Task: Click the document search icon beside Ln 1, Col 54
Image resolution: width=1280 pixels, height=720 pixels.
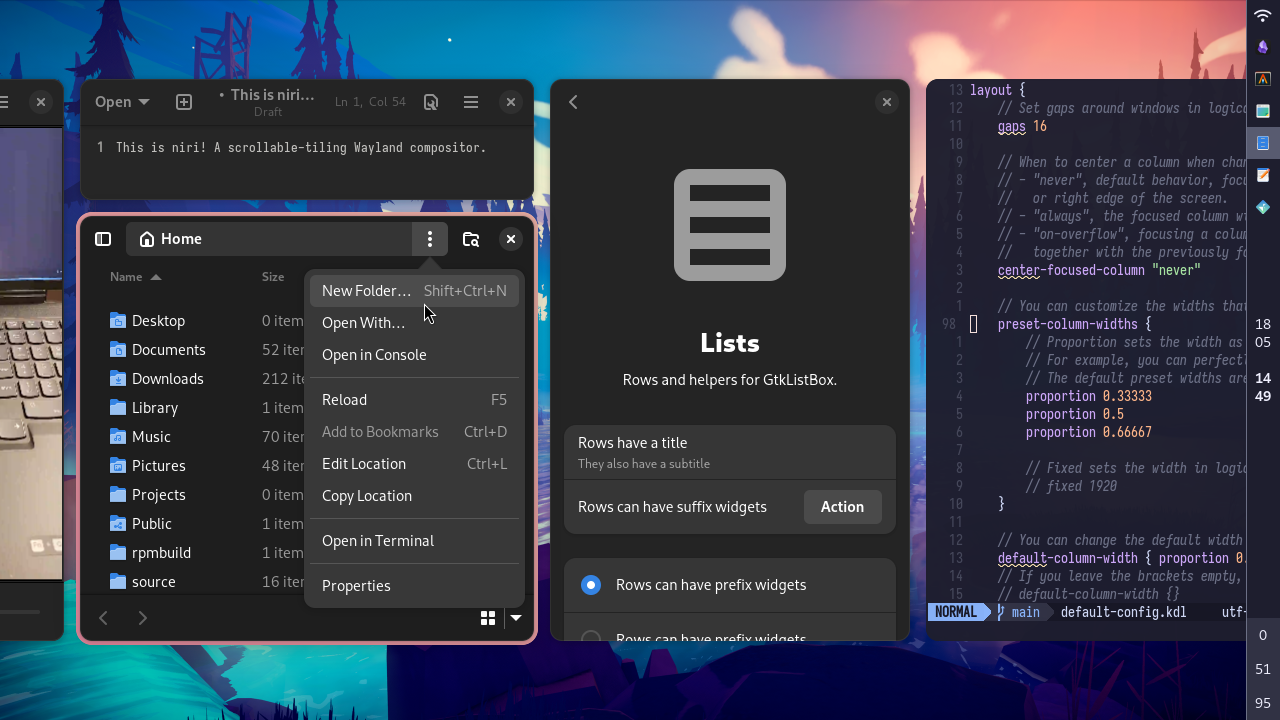Action: 431,102
